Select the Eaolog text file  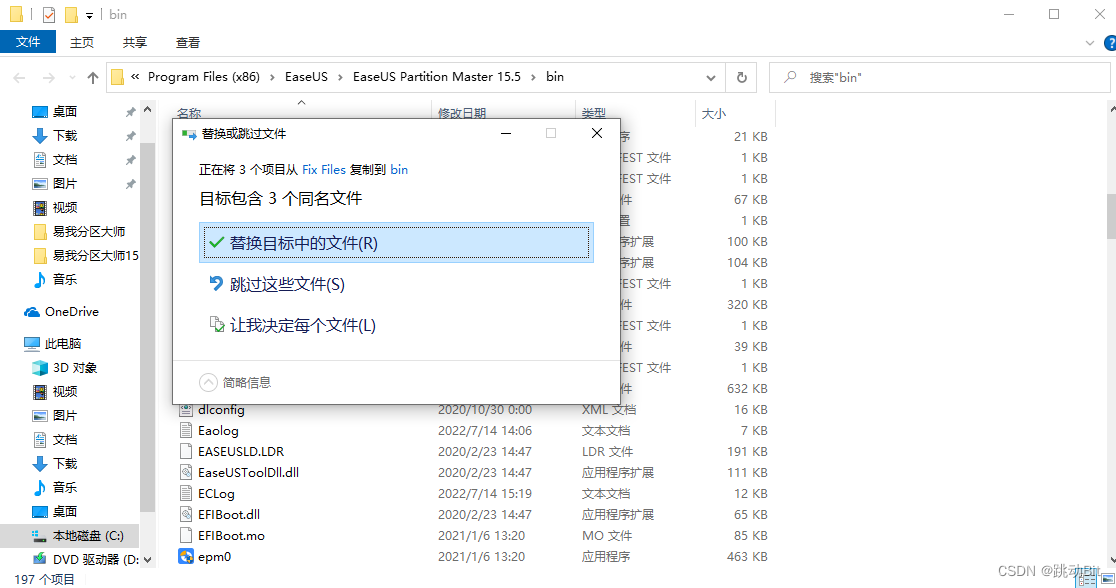[219, 431]
